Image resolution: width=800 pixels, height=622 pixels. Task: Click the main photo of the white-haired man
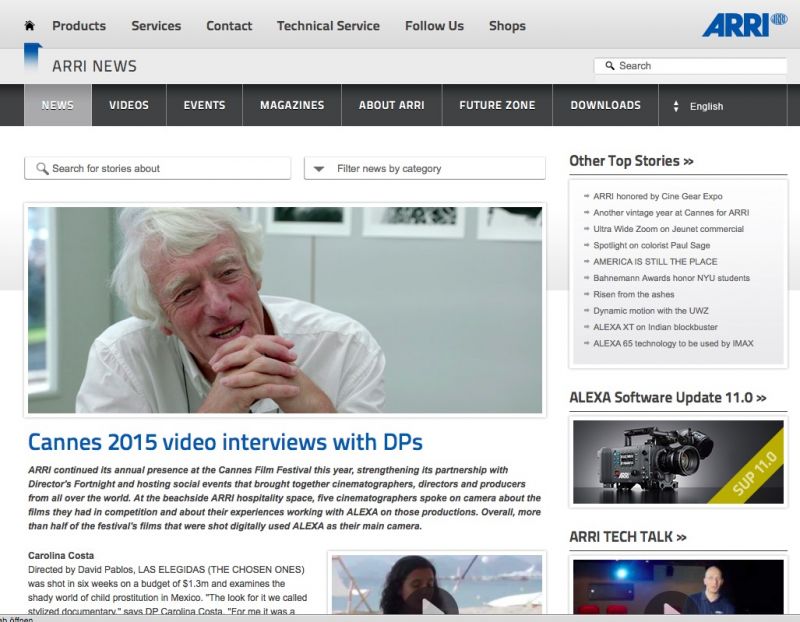pyautogui.click(x=285, y=310)
